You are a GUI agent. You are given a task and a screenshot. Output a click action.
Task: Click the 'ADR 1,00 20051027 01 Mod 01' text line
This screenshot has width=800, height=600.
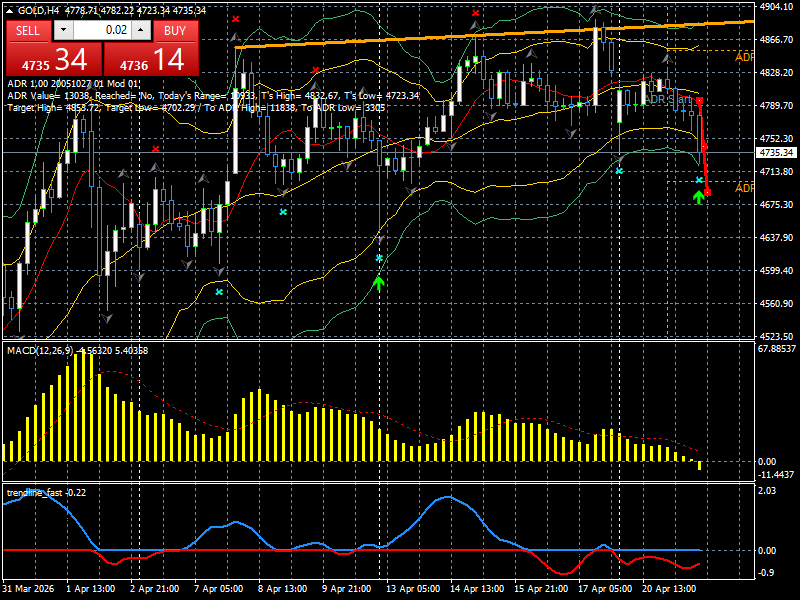coord(73,84)
